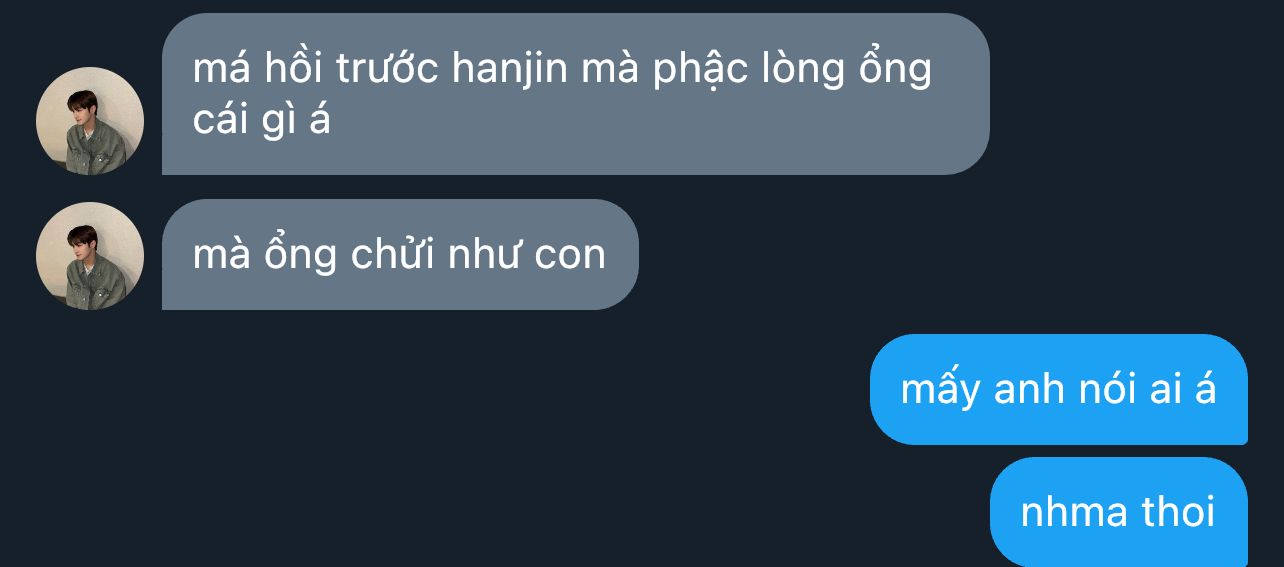The height and width of the screenshot is (567, 1284).
Task: Select the 'mà ổng chửi như con' bubble
Action: pyautogui.click(x=400, y=255)
